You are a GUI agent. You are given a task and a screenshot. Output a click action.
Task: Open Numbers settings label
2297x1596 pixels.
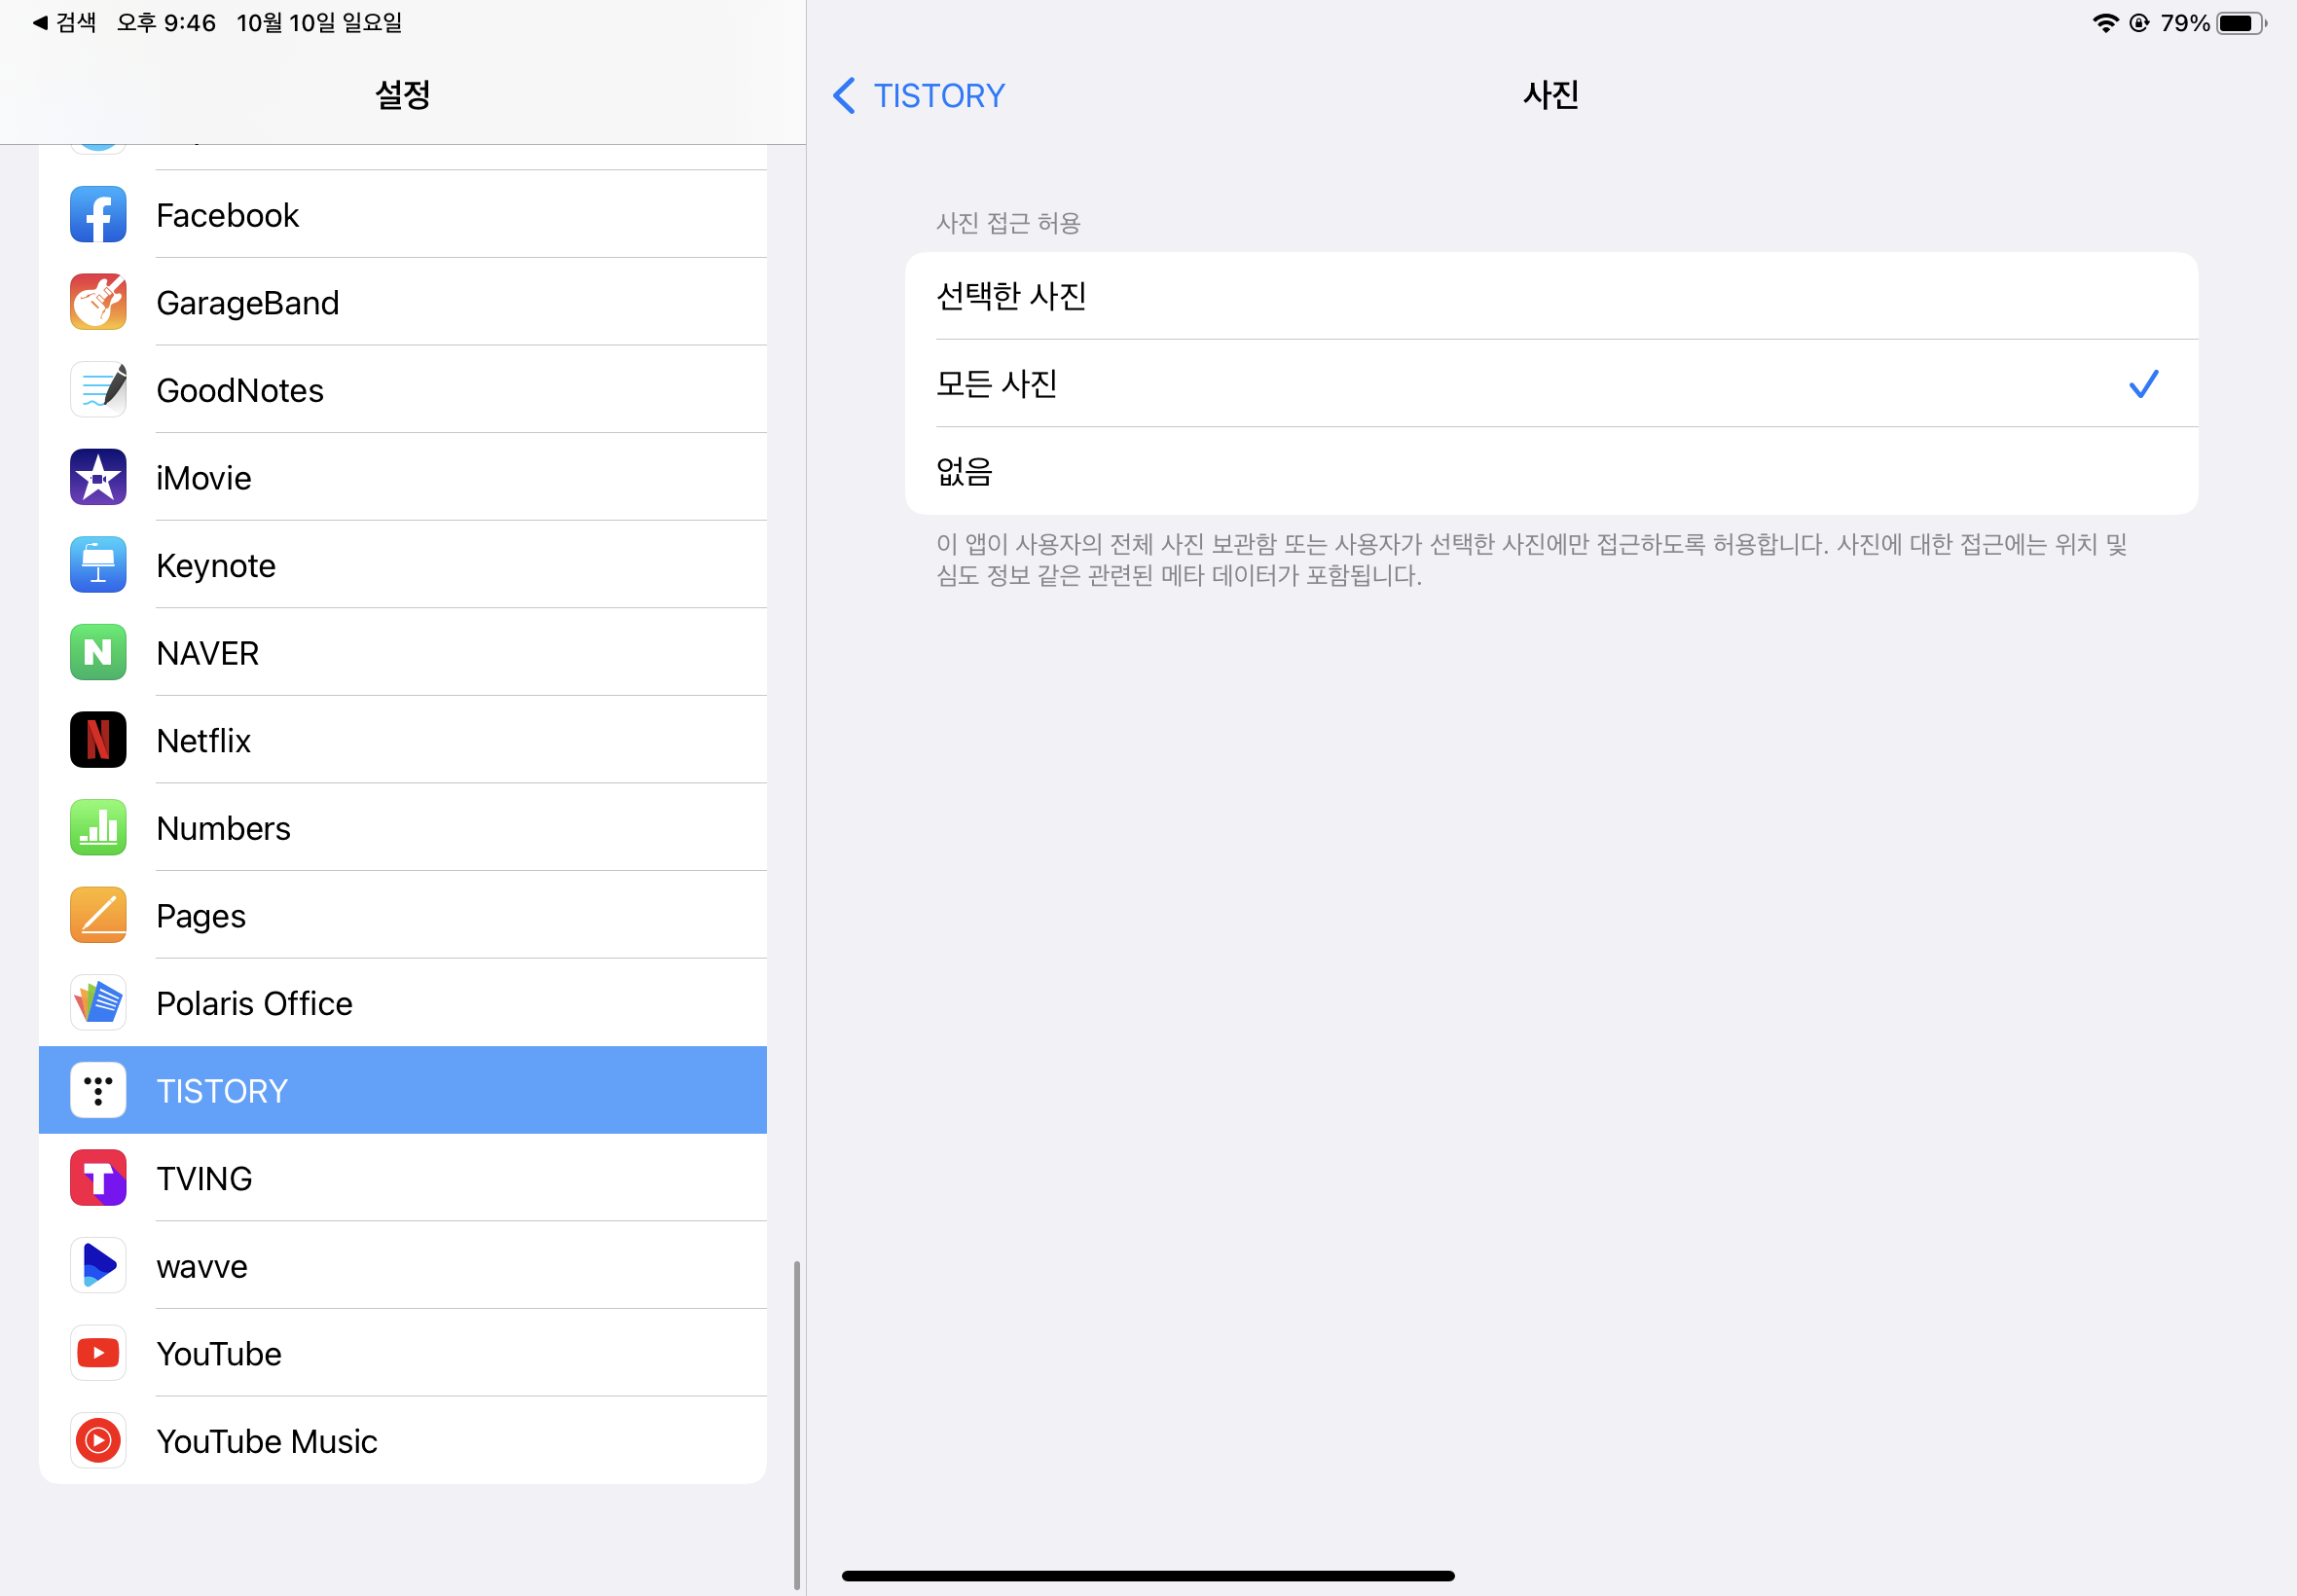[224, 828]
